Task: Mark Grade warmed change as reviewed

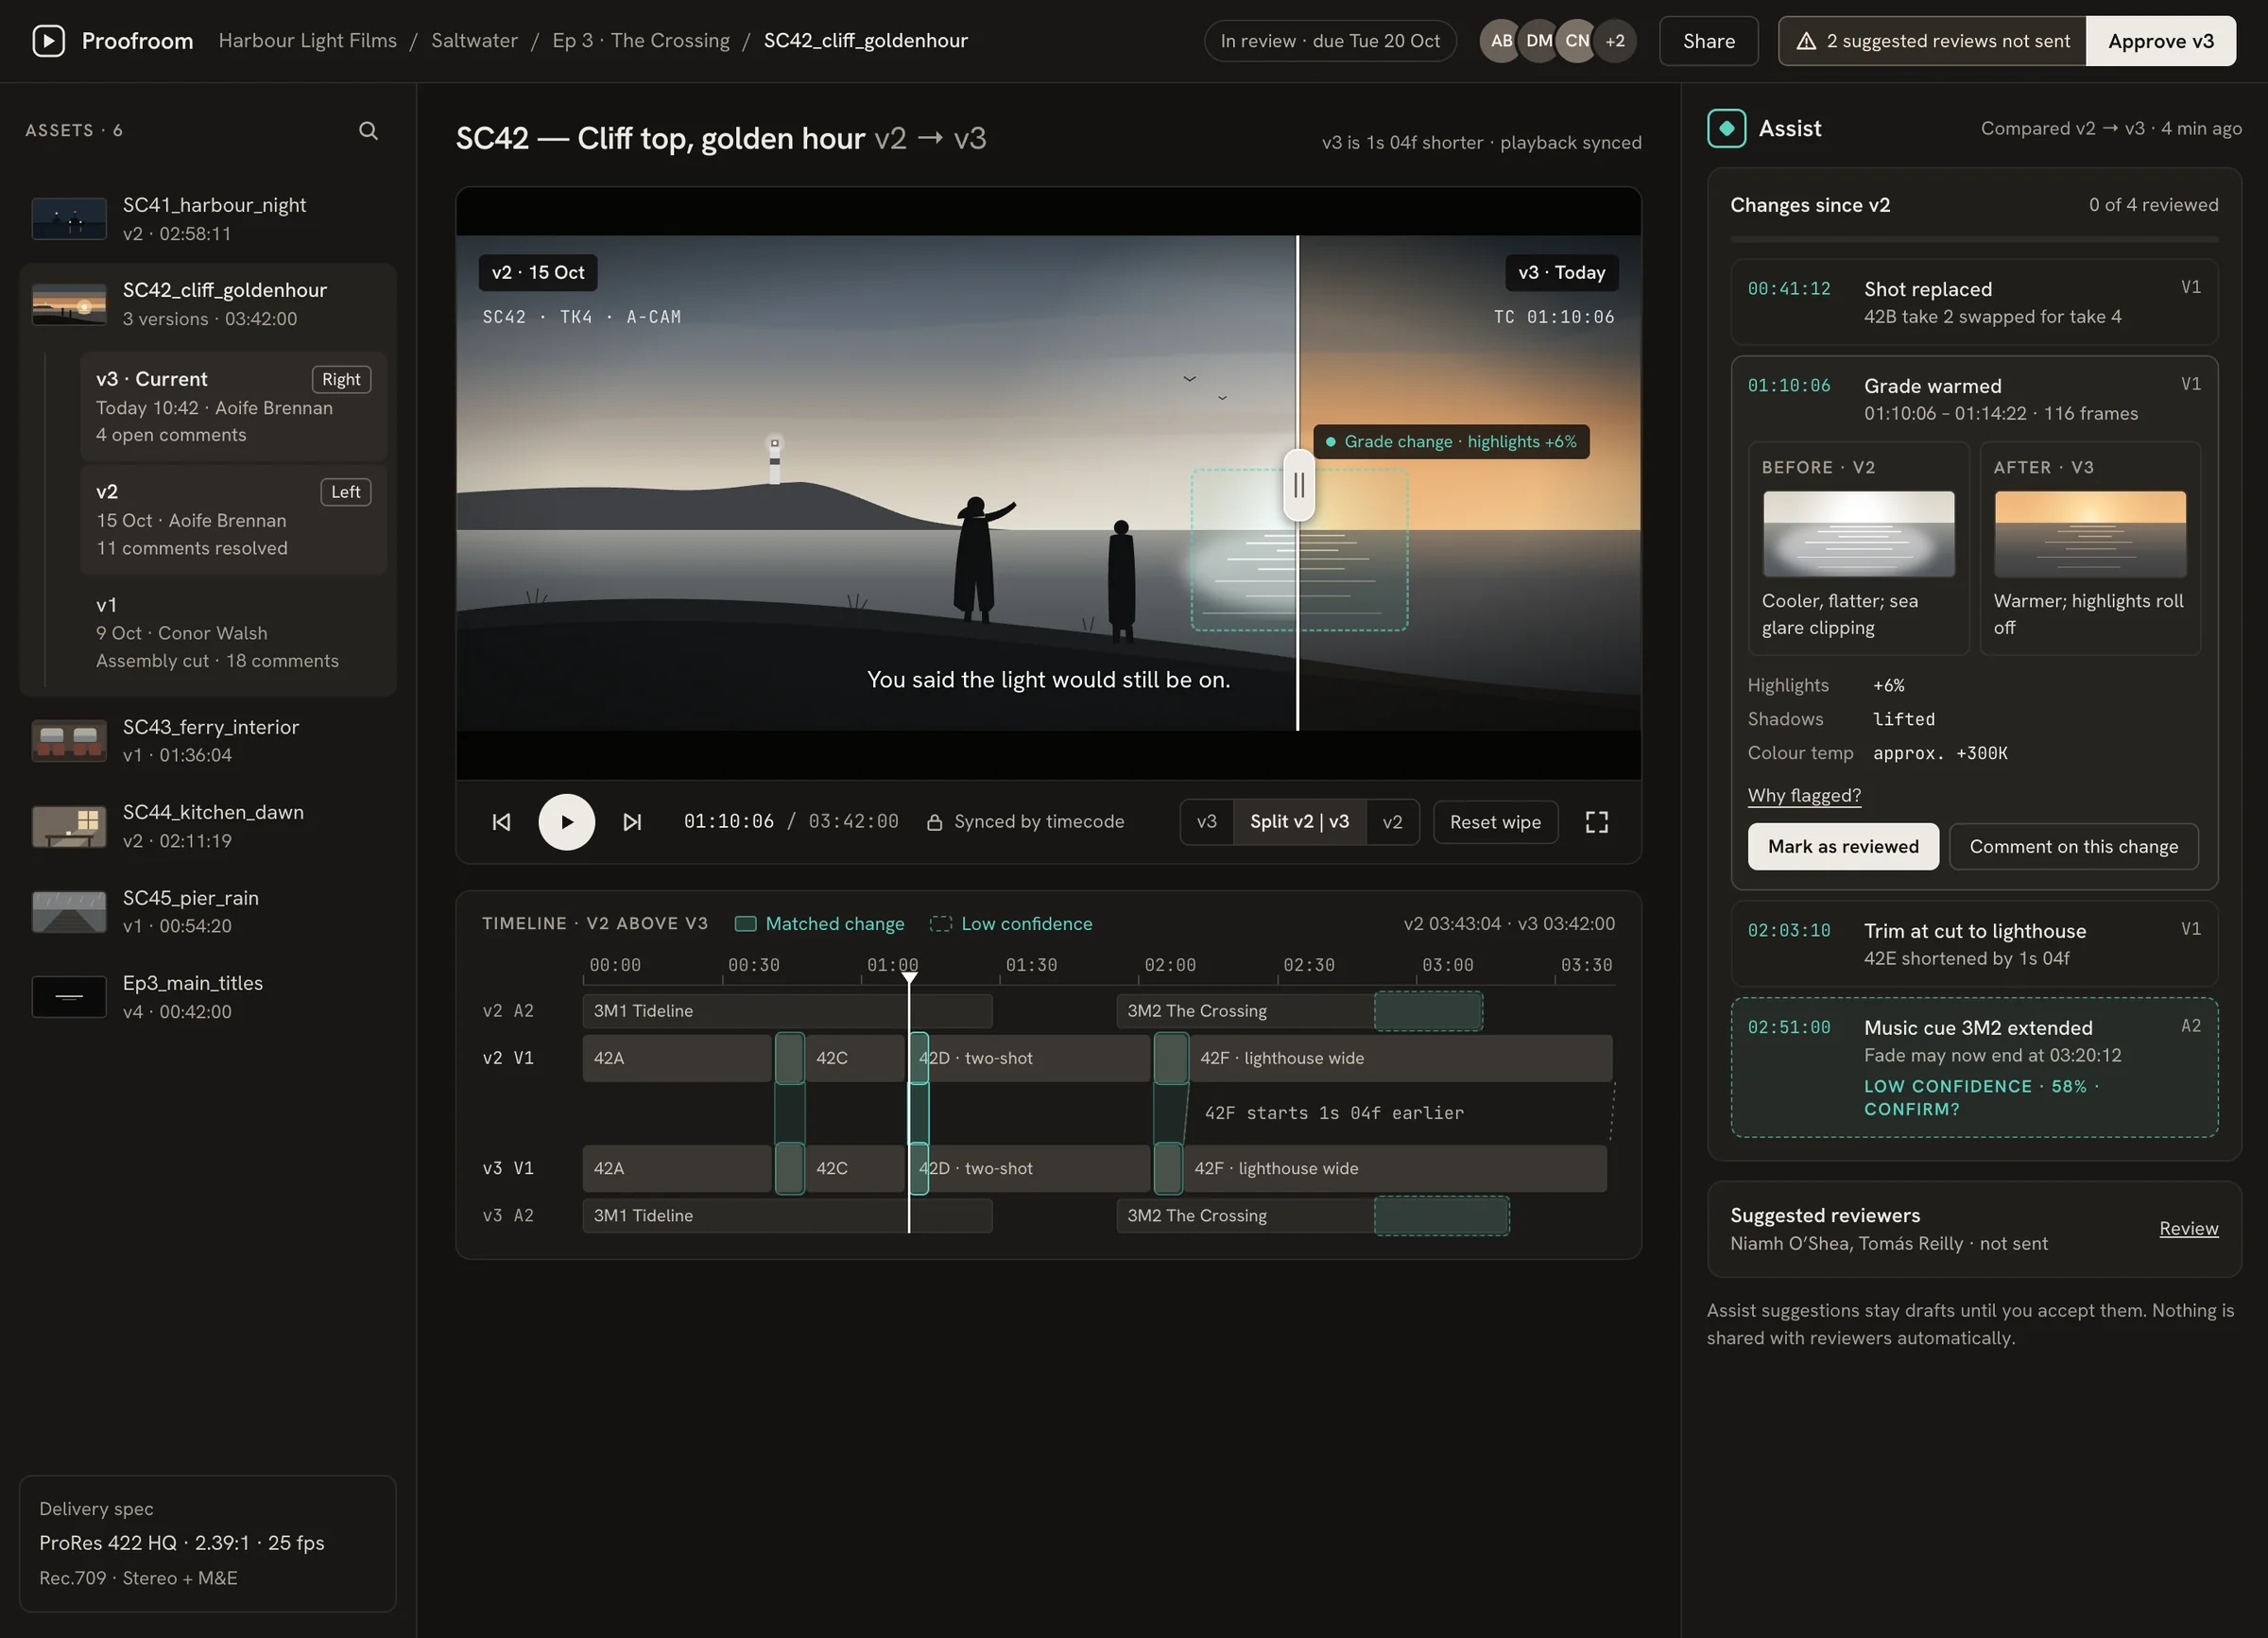Action: (1842, 847)
